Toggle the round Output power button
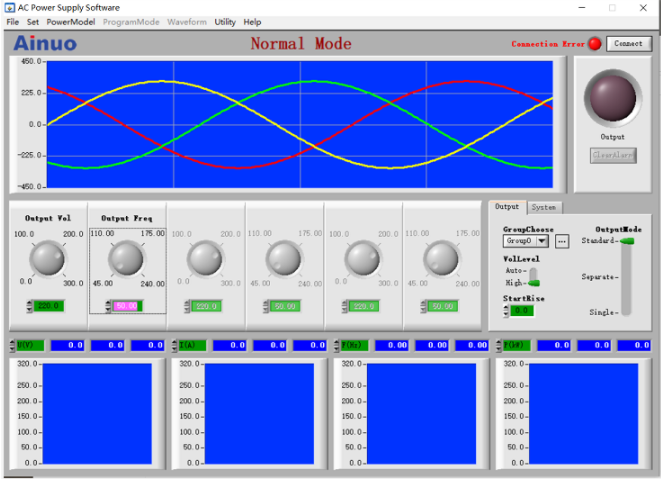 click(613, 99)
